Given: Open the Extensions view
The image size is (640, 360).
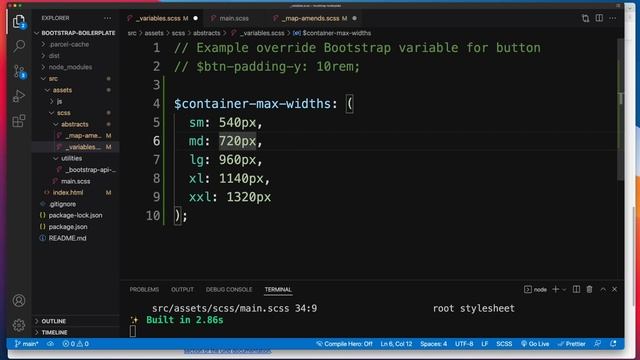Looking at the screenshot, I should click(x=19, y=121).
